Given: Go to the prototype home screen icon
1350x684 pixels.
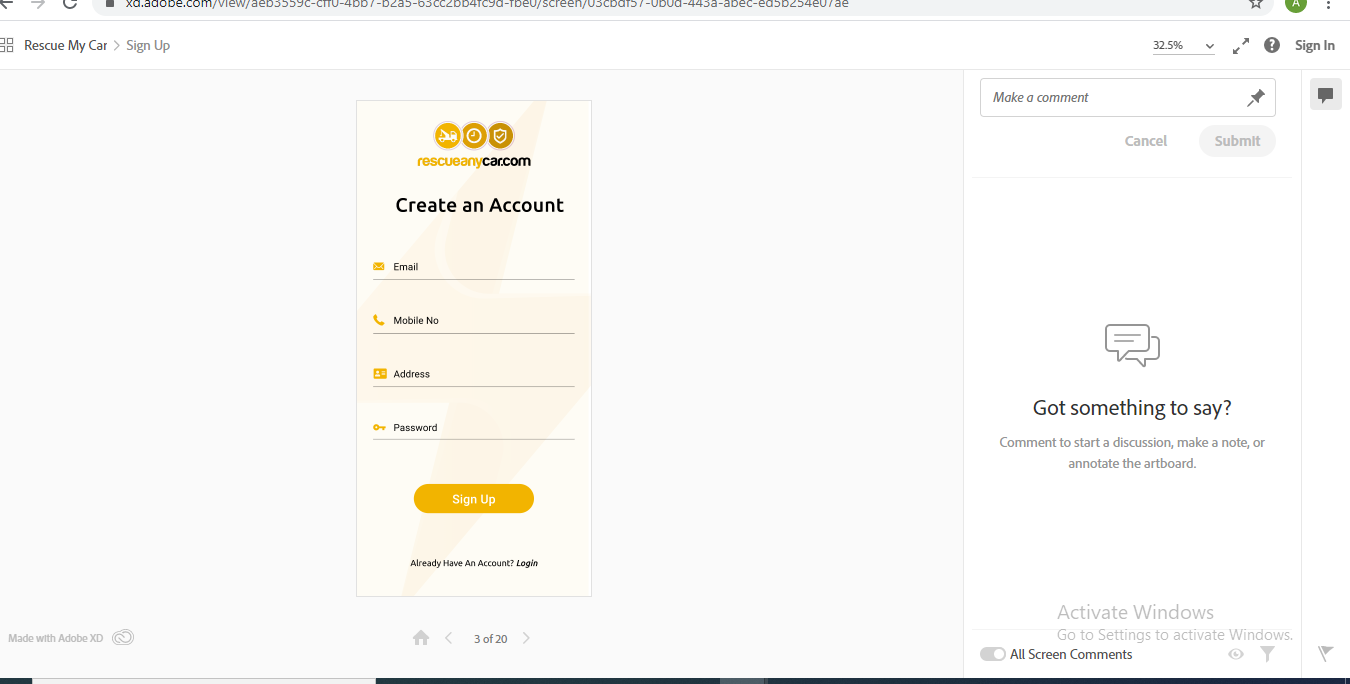Looking at the screenshot, I should click(x=421, y=638).
